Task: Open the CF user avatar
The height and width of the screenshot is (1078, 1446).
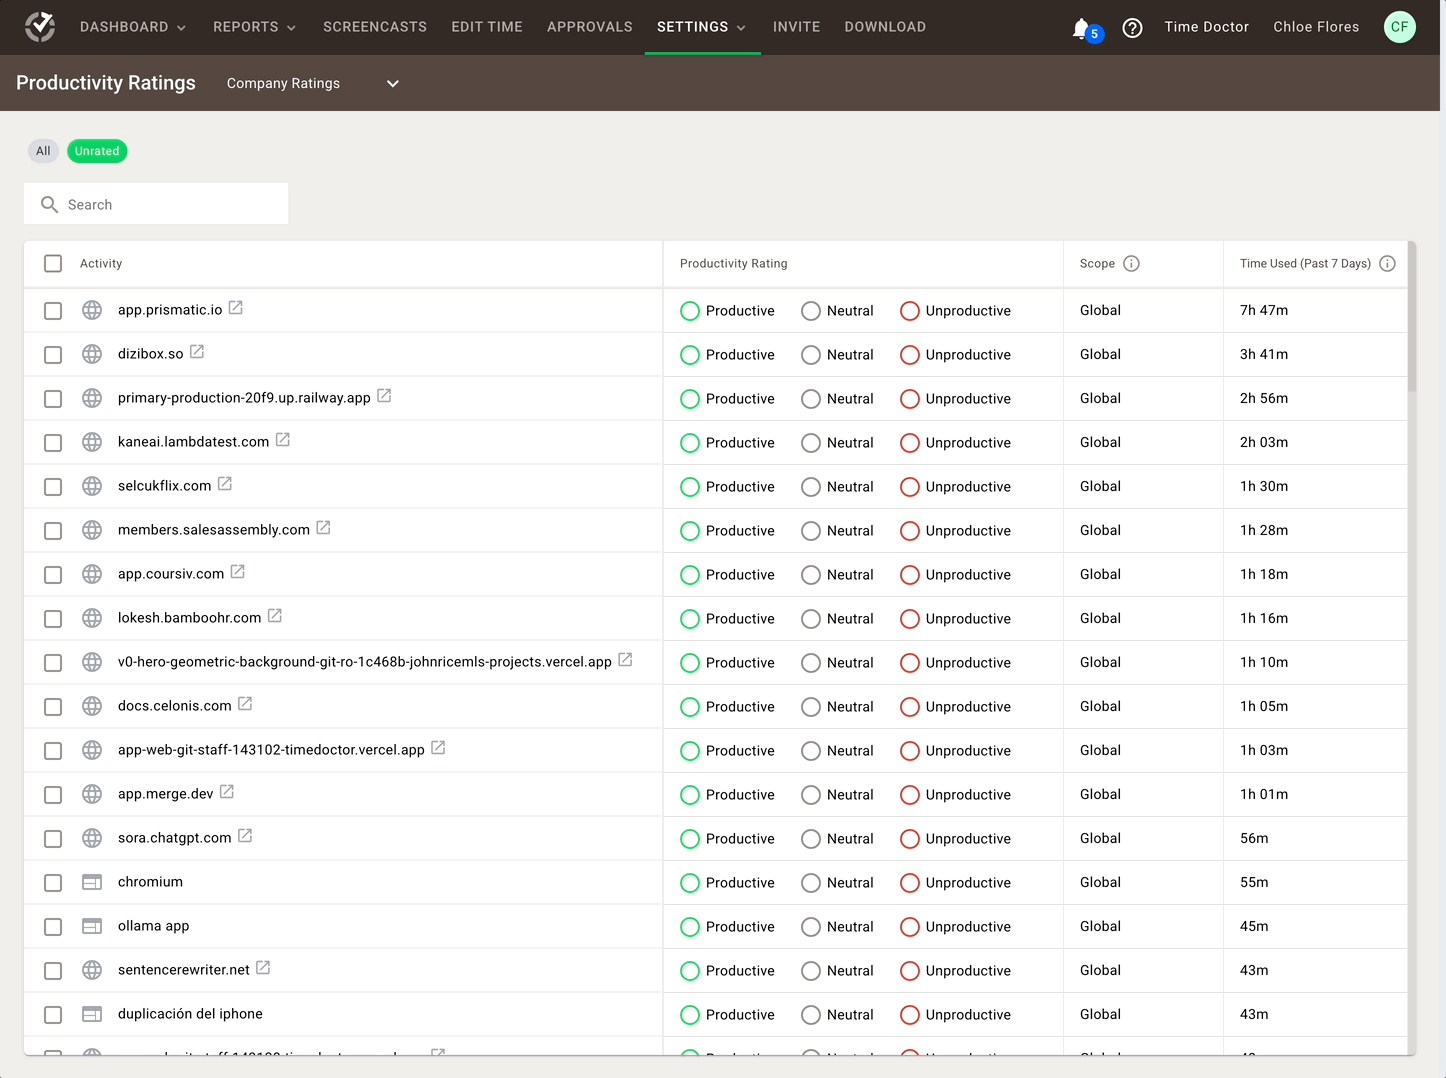Action: (x=1400, y=27)
